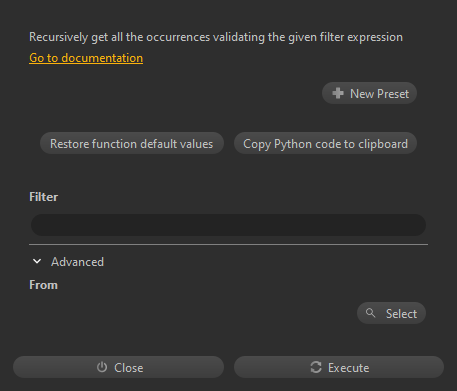457x391 pixels.
Task: Click the word Execute on the bottom button
Action: [349, 368]
